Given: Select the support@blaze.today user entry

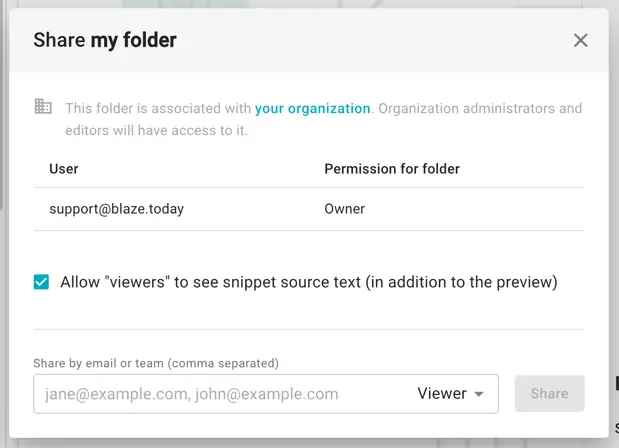Looking at the screenshot, I should point(116,209).
